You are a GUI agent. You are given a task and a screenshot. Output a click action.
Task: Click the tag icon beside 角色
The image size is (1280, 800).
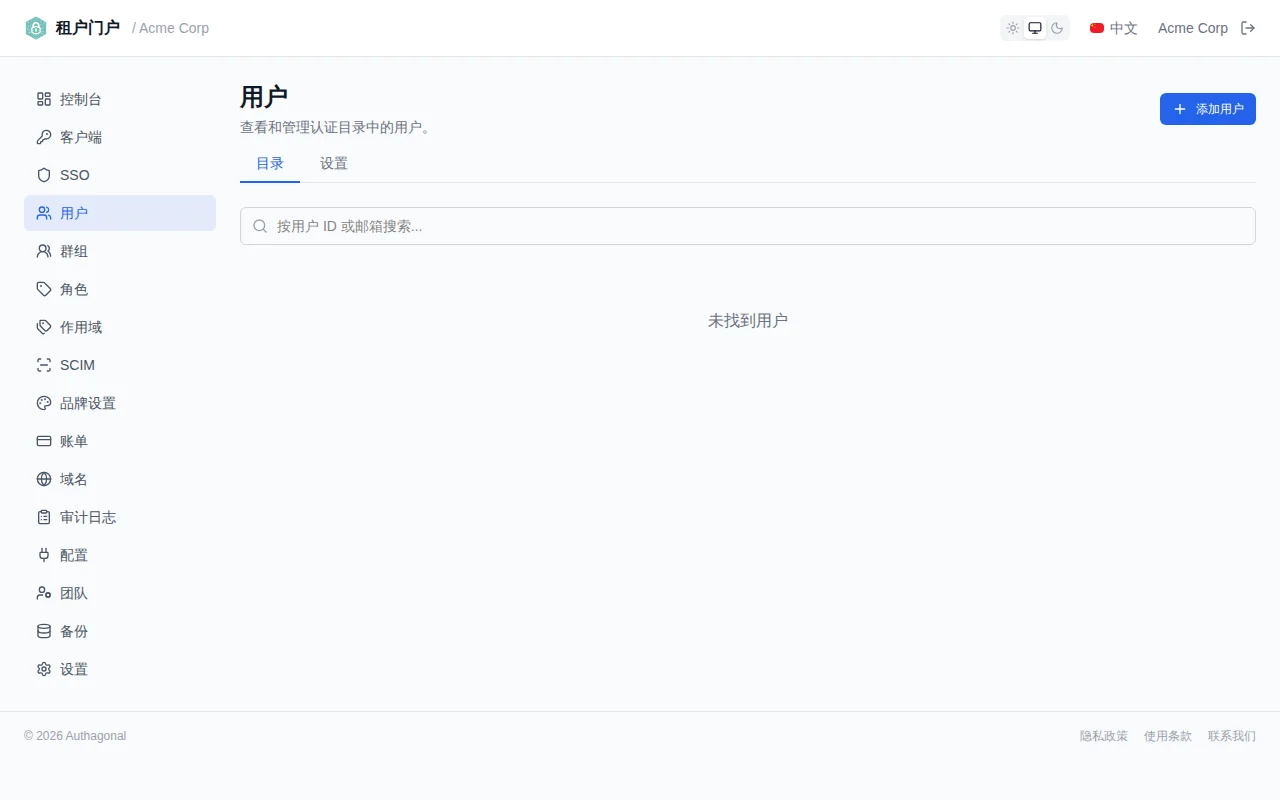(x=44, y=289)
